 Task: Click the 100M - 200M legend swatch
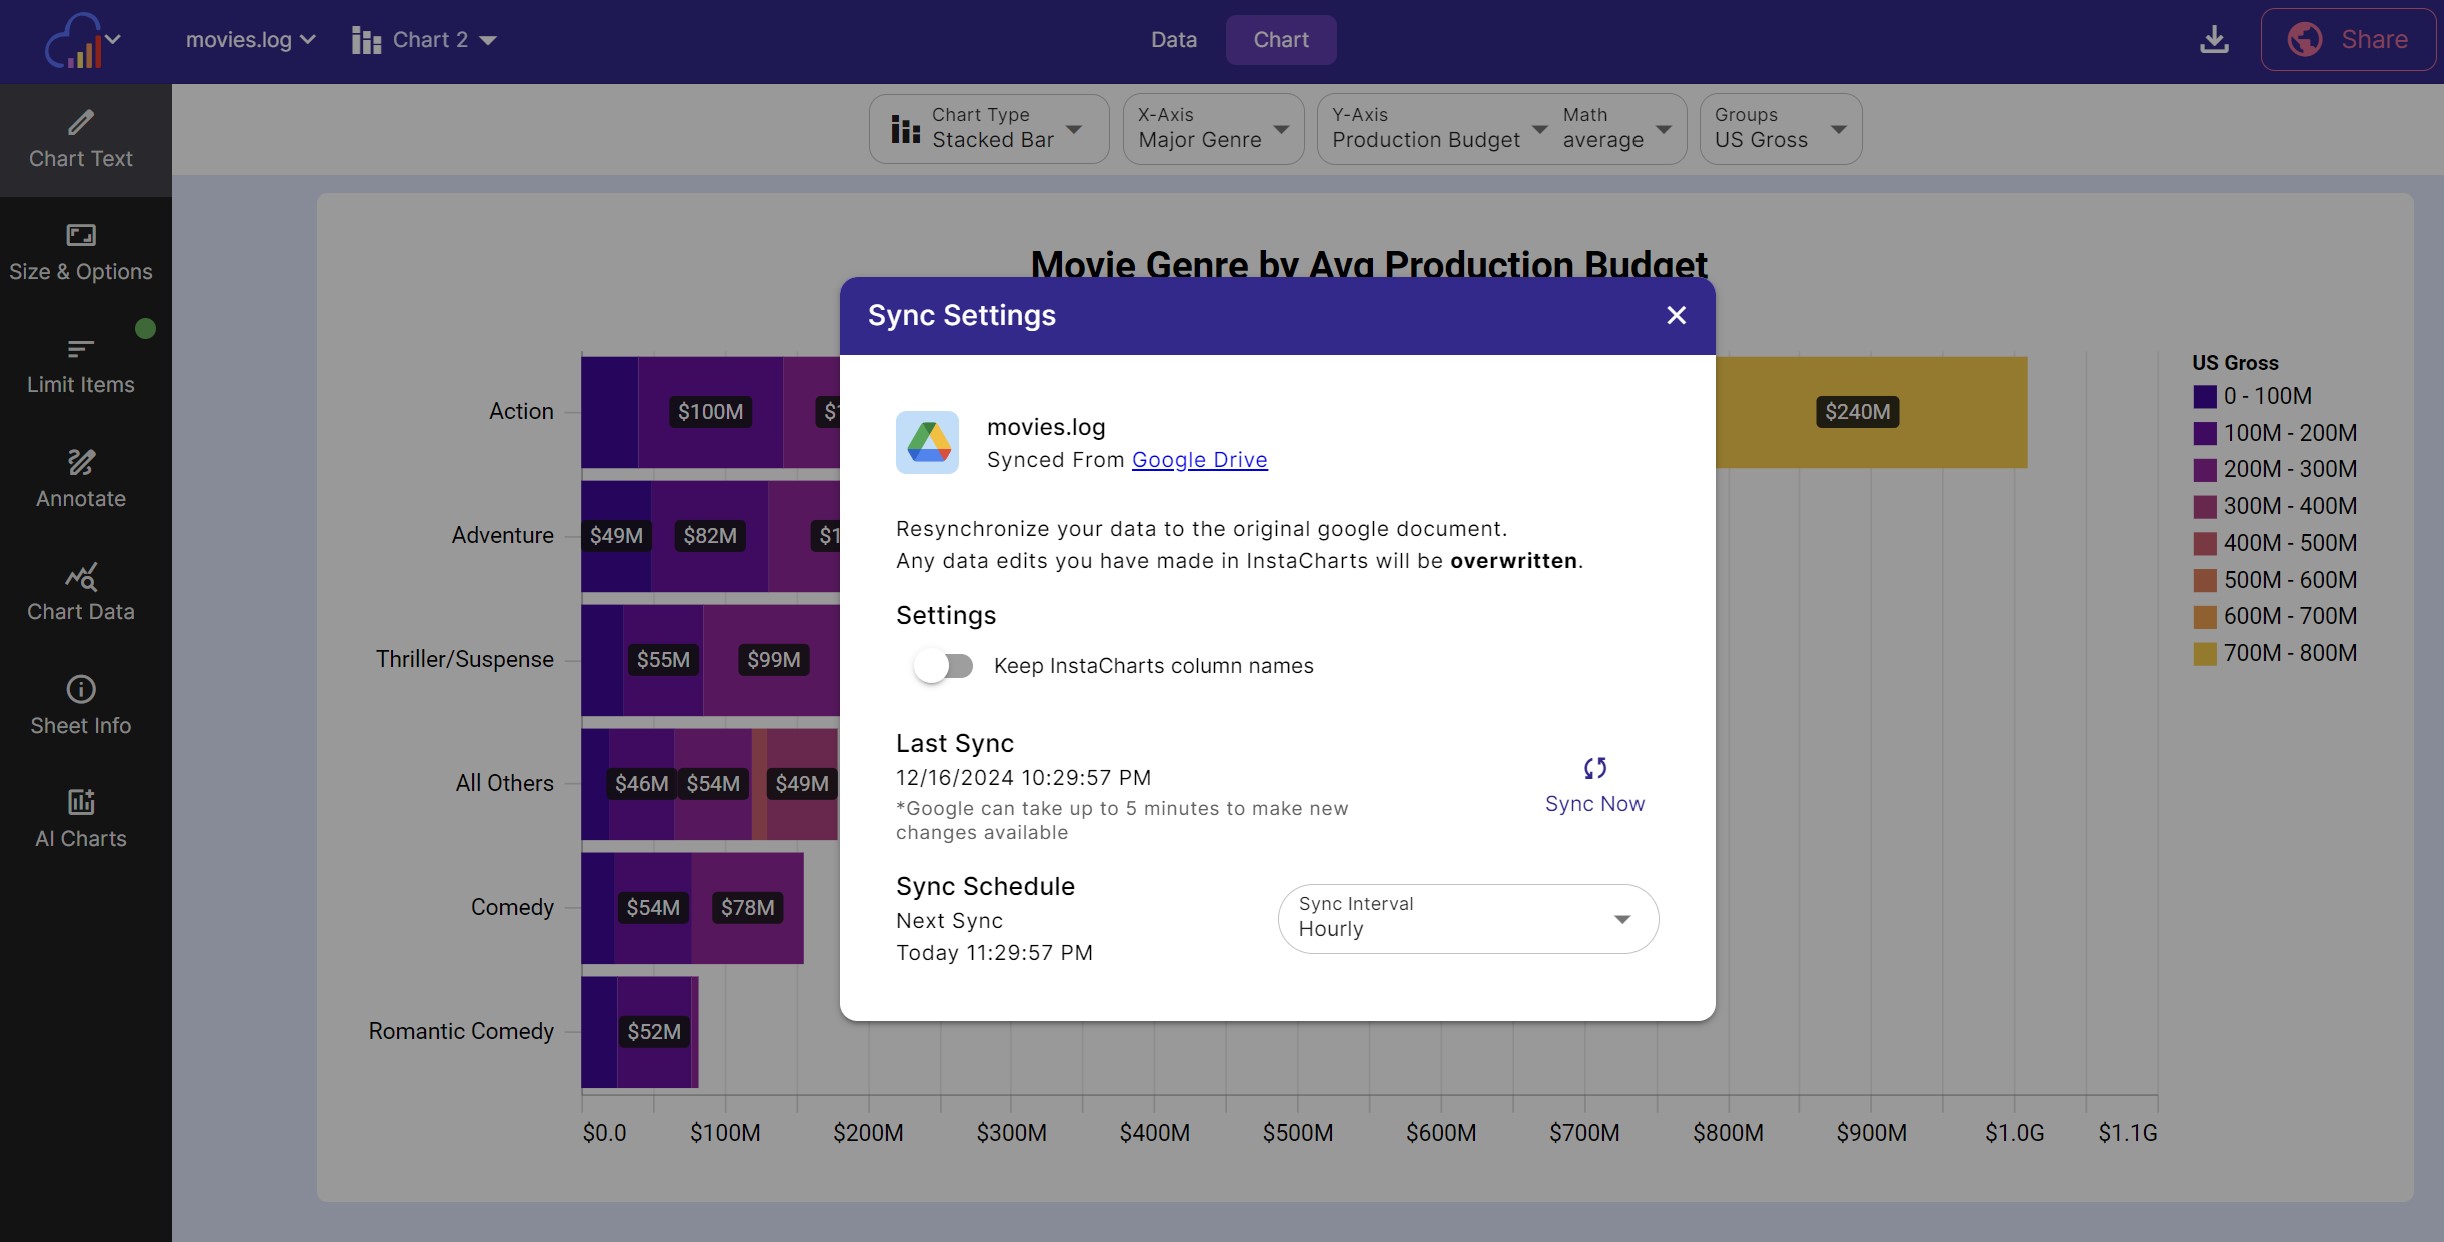pos(2205,434)
